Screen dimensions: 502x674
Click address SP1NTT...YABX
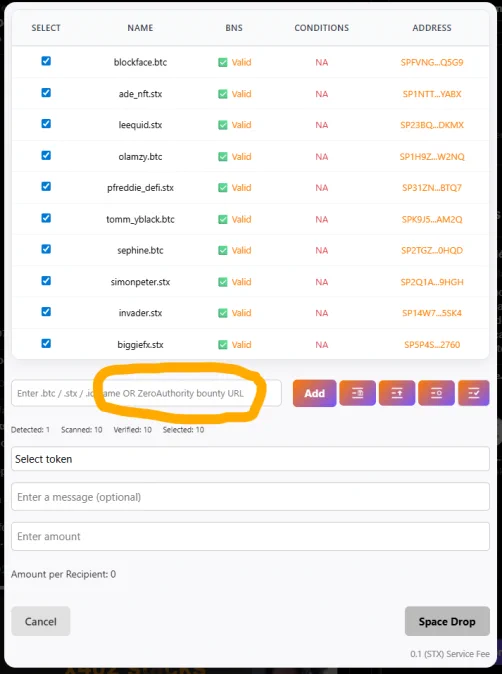(x=432, y=94)
